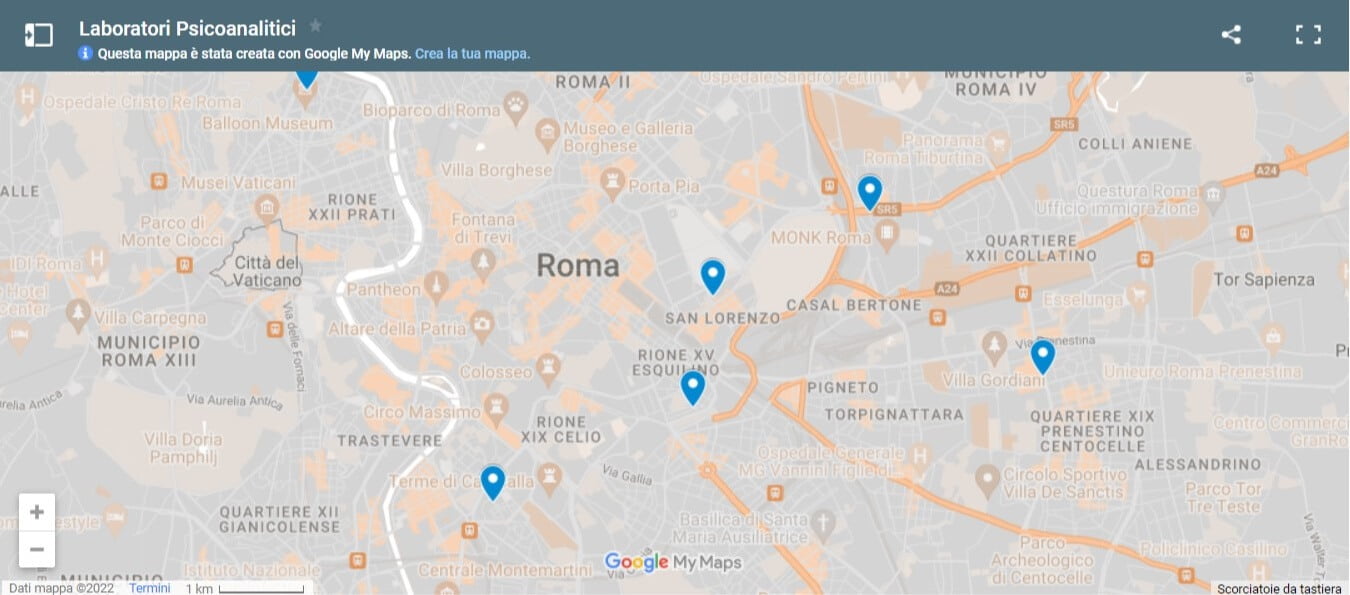Click the CASAL BERTONE label
Screen dimensions: 1350x595
854,304
